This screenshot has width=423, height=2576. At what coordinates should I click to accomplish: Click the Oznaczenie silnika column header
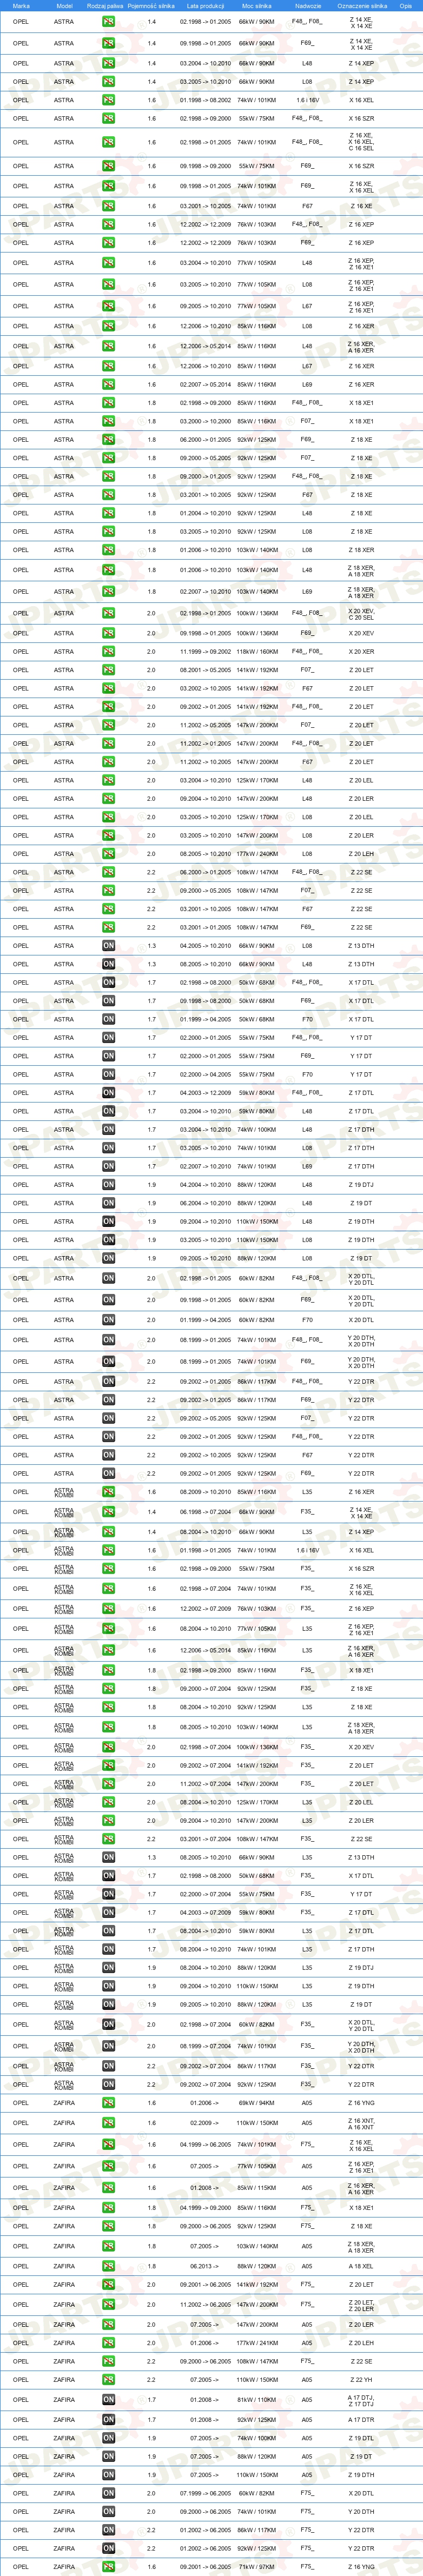362,6
